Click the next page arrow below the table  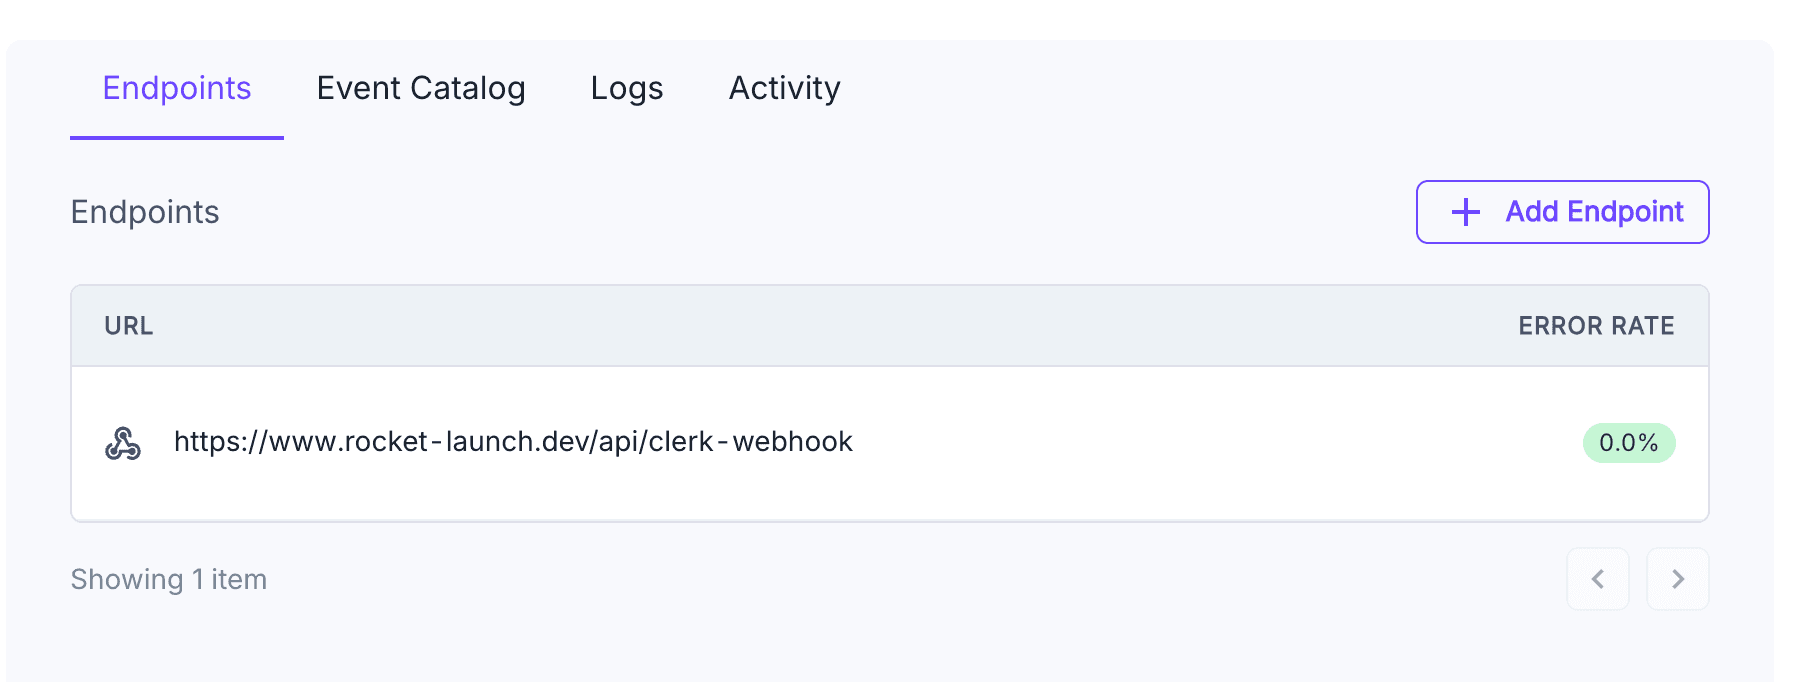pyautogui.click(x=1678, y=579)
